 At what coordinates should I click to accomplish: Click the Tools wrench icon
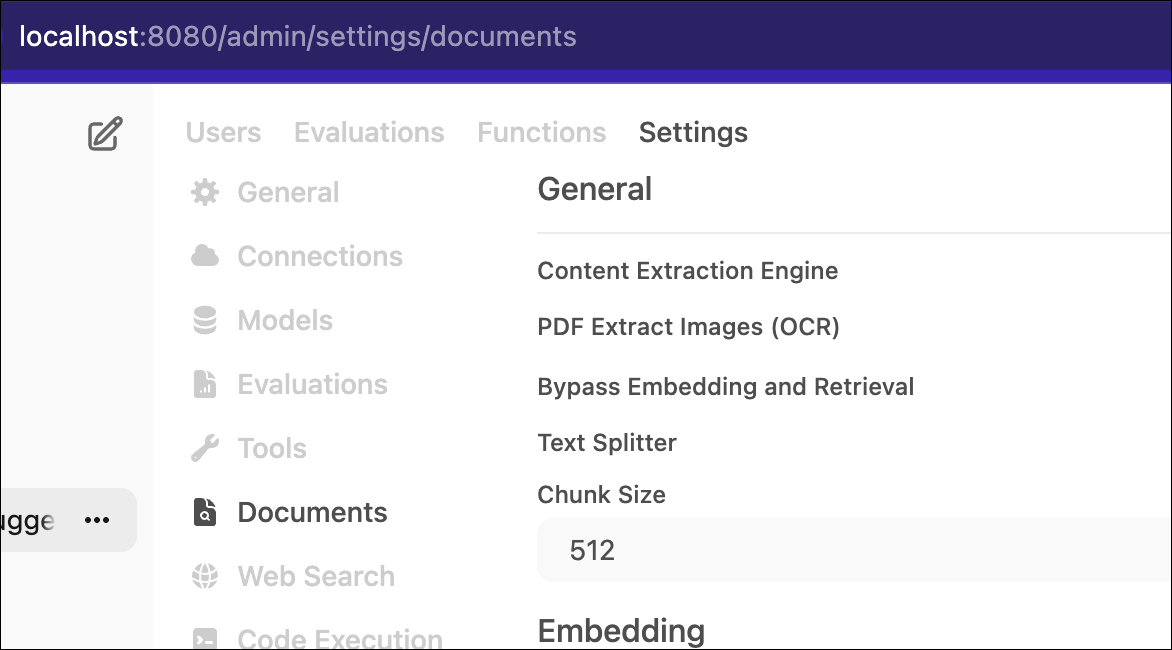tap(205, 448)
